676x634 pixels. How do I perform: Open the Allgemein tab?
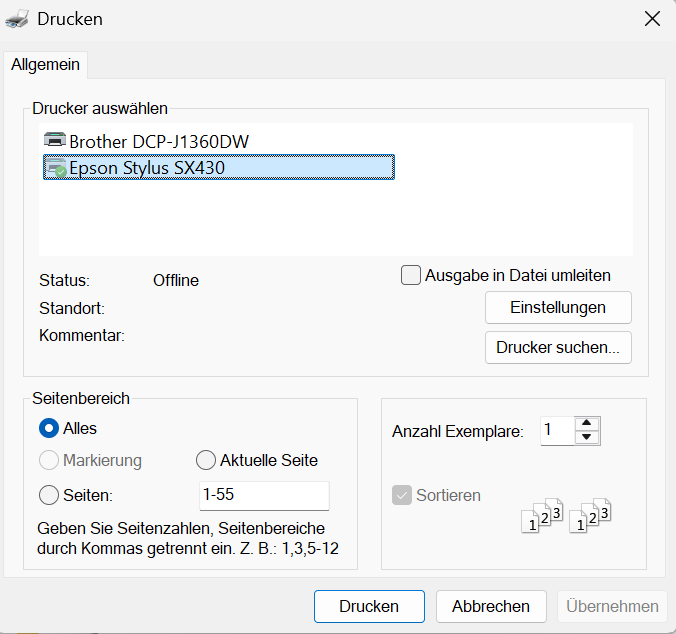pos(45,65)
